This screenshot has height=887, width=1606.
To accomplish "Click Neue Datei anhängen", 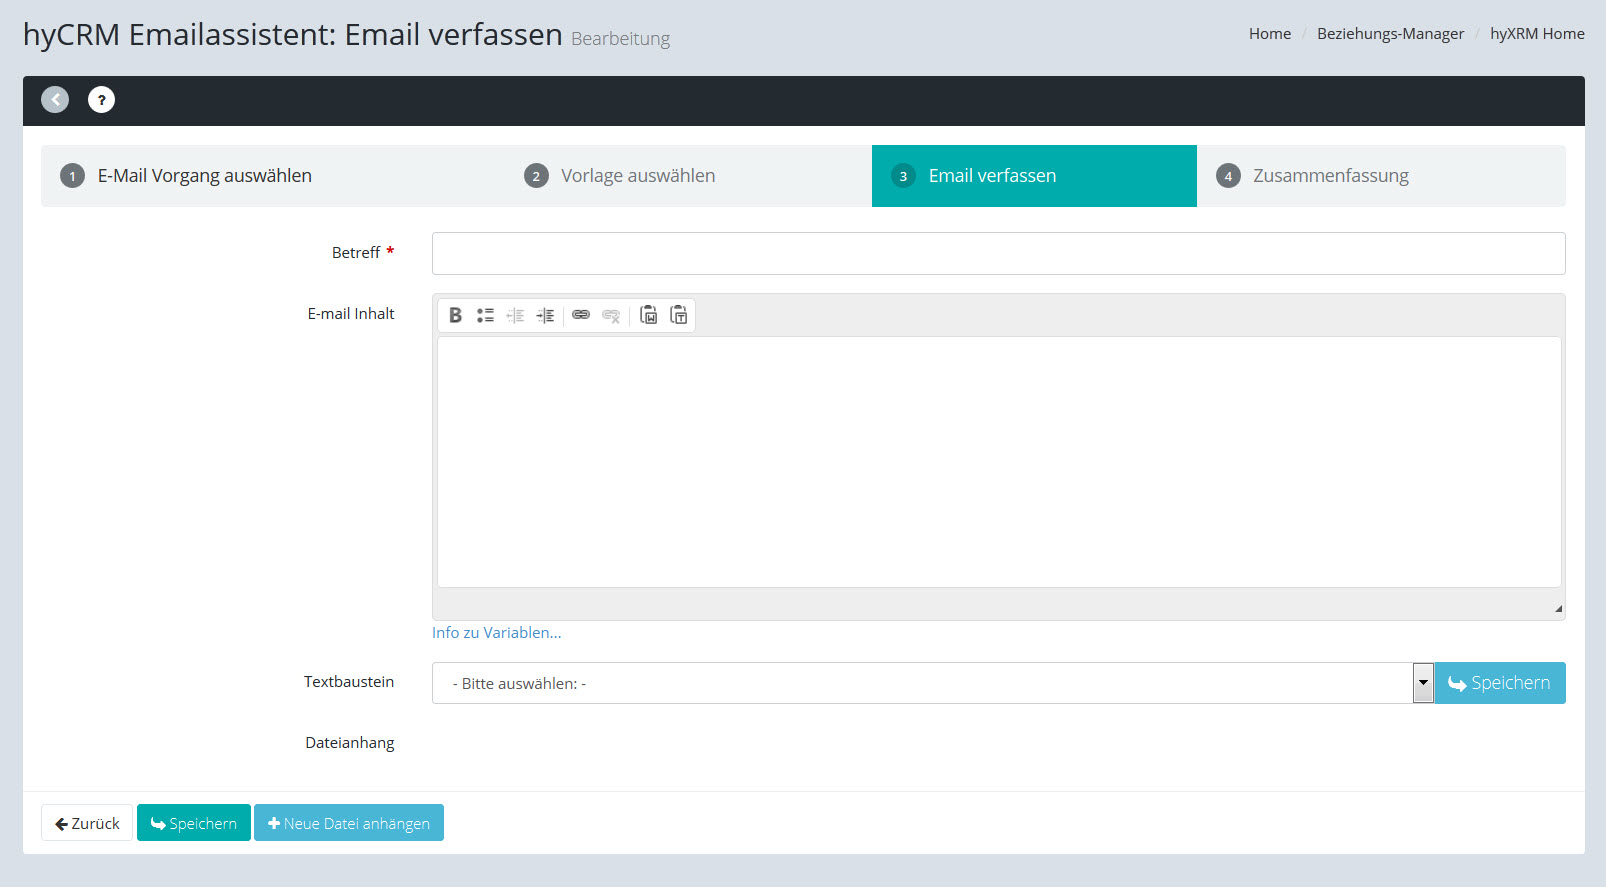I will tap(348, 823).
